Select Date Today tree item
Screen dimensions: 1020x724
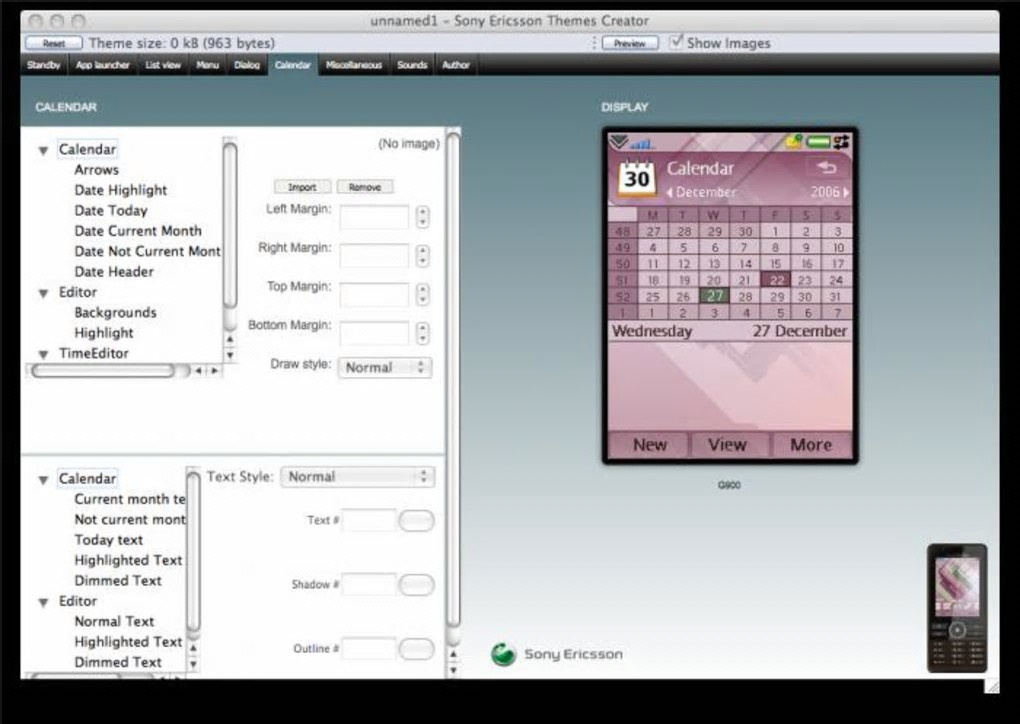111,211
